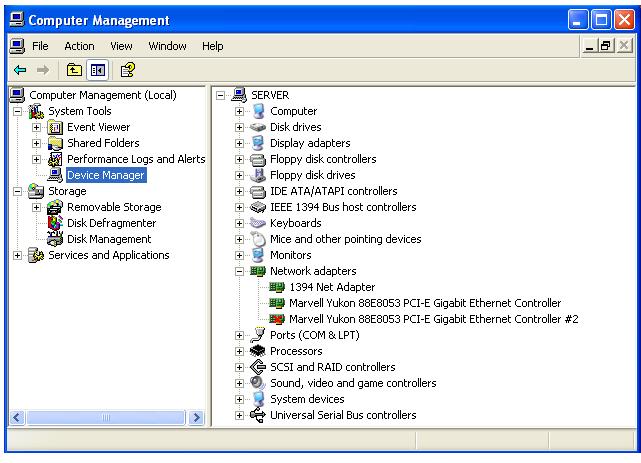The height and width of the screenshot is (463, 641).
Task: Toggle the Show/Hide Console Tree icon
Action: [98, 70]
